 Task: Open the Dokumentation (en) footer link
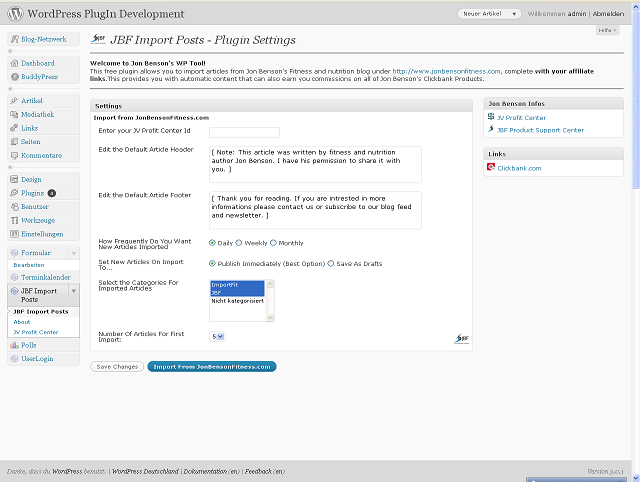point(211,471)
